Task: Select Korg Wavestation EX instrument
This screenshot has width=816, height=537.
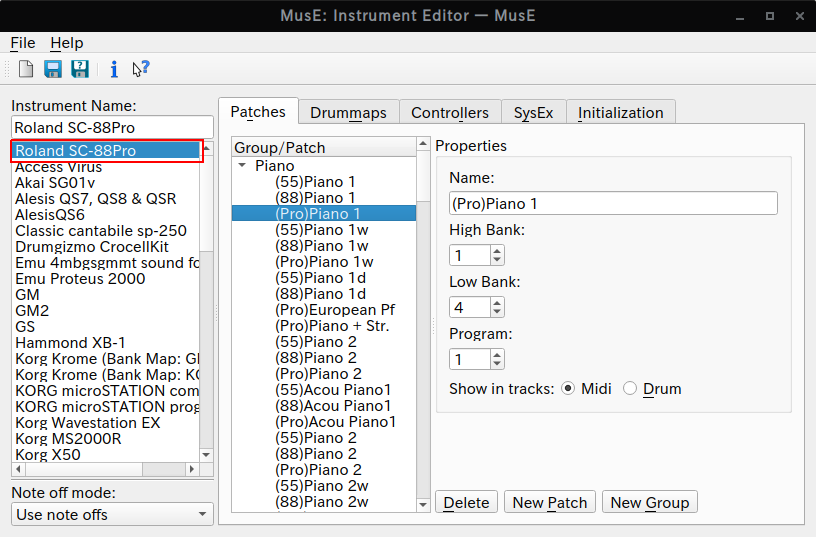Action: [106, 423]
